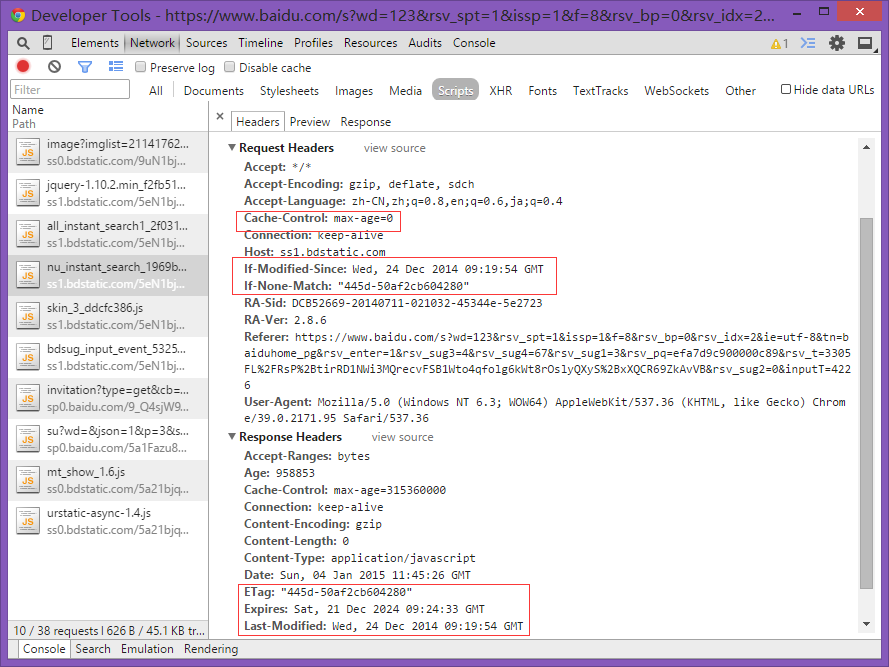Open the Profiles panel
The height and width of the screenshot is (667, 889).
point(314,43)
